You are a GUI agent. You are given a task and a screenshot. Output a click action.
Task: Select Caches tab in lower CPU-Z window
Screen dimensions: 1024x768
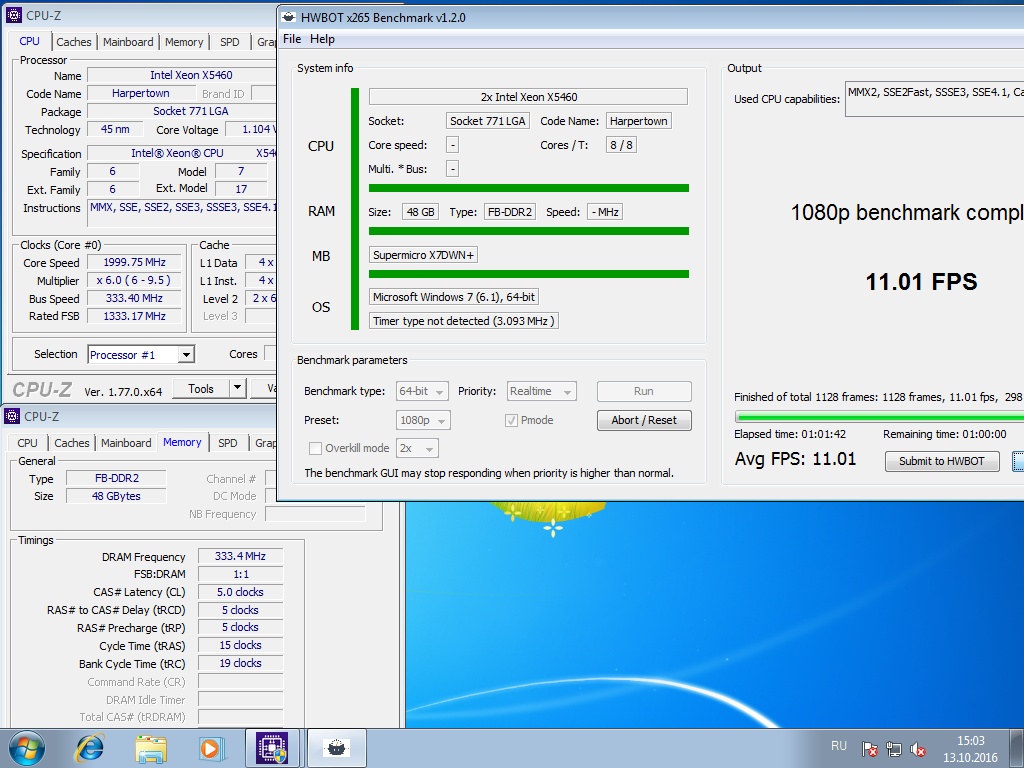(72, 443)
